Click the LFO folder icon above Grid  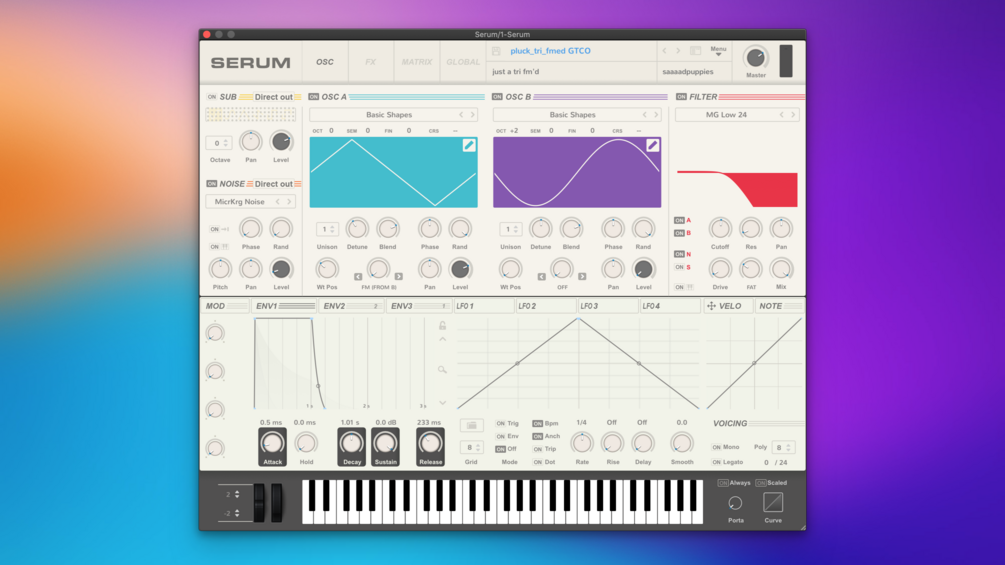(471, 425)
